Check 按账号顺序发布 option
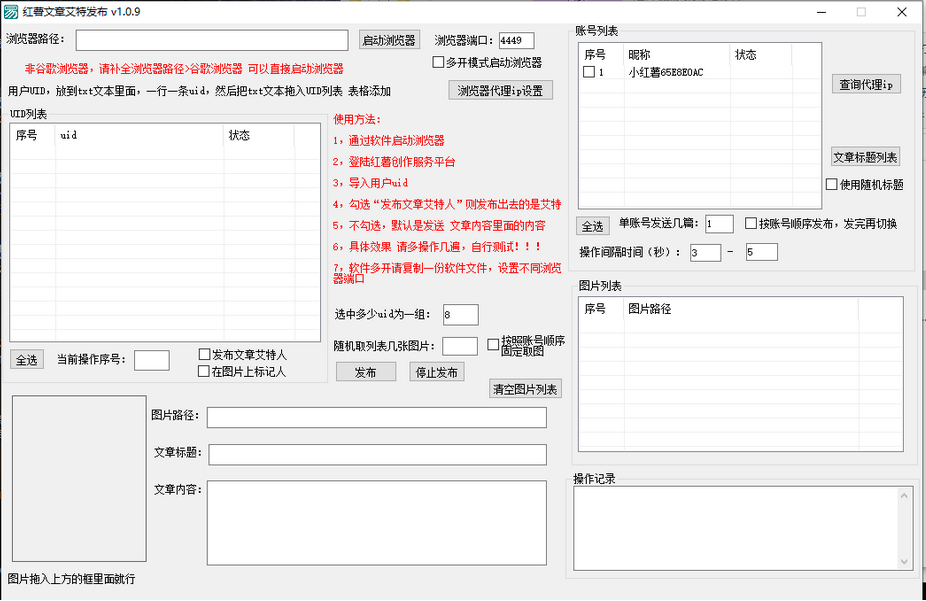 click(x=751, y=223)
